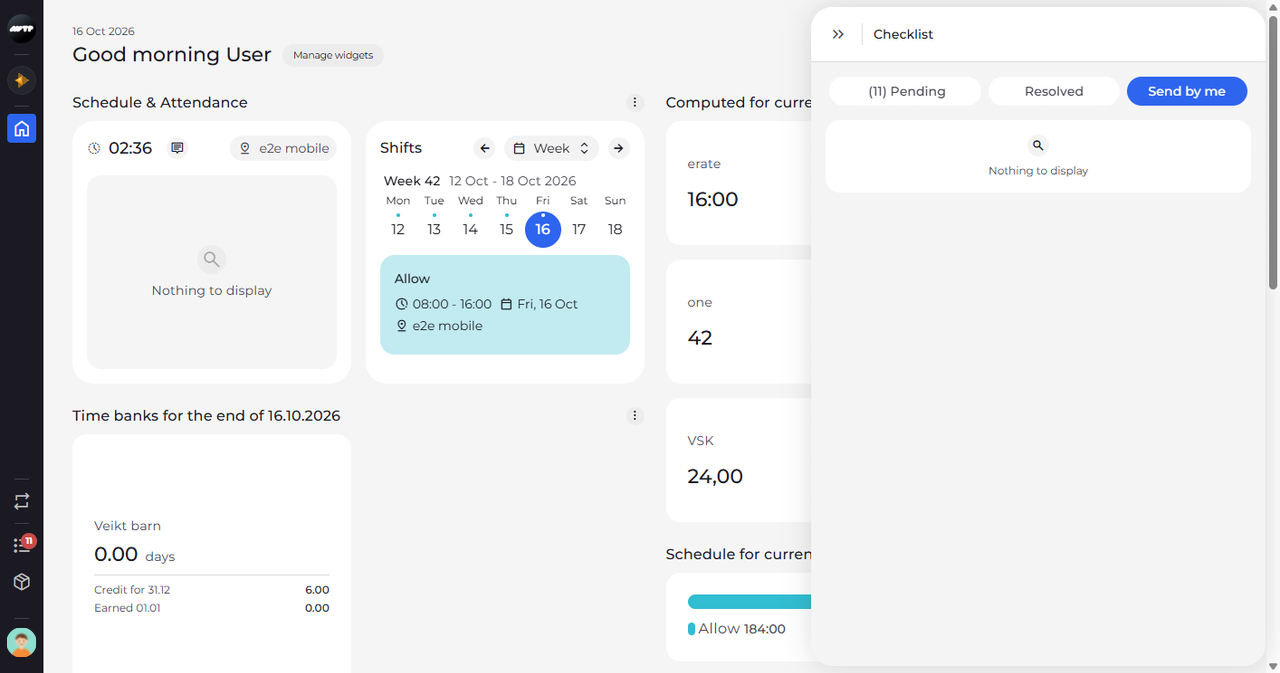Image resolution: width=1280 pixels, height=673 pixels.
Task: Select the Send by me tab
Action: click(1187, 91)
